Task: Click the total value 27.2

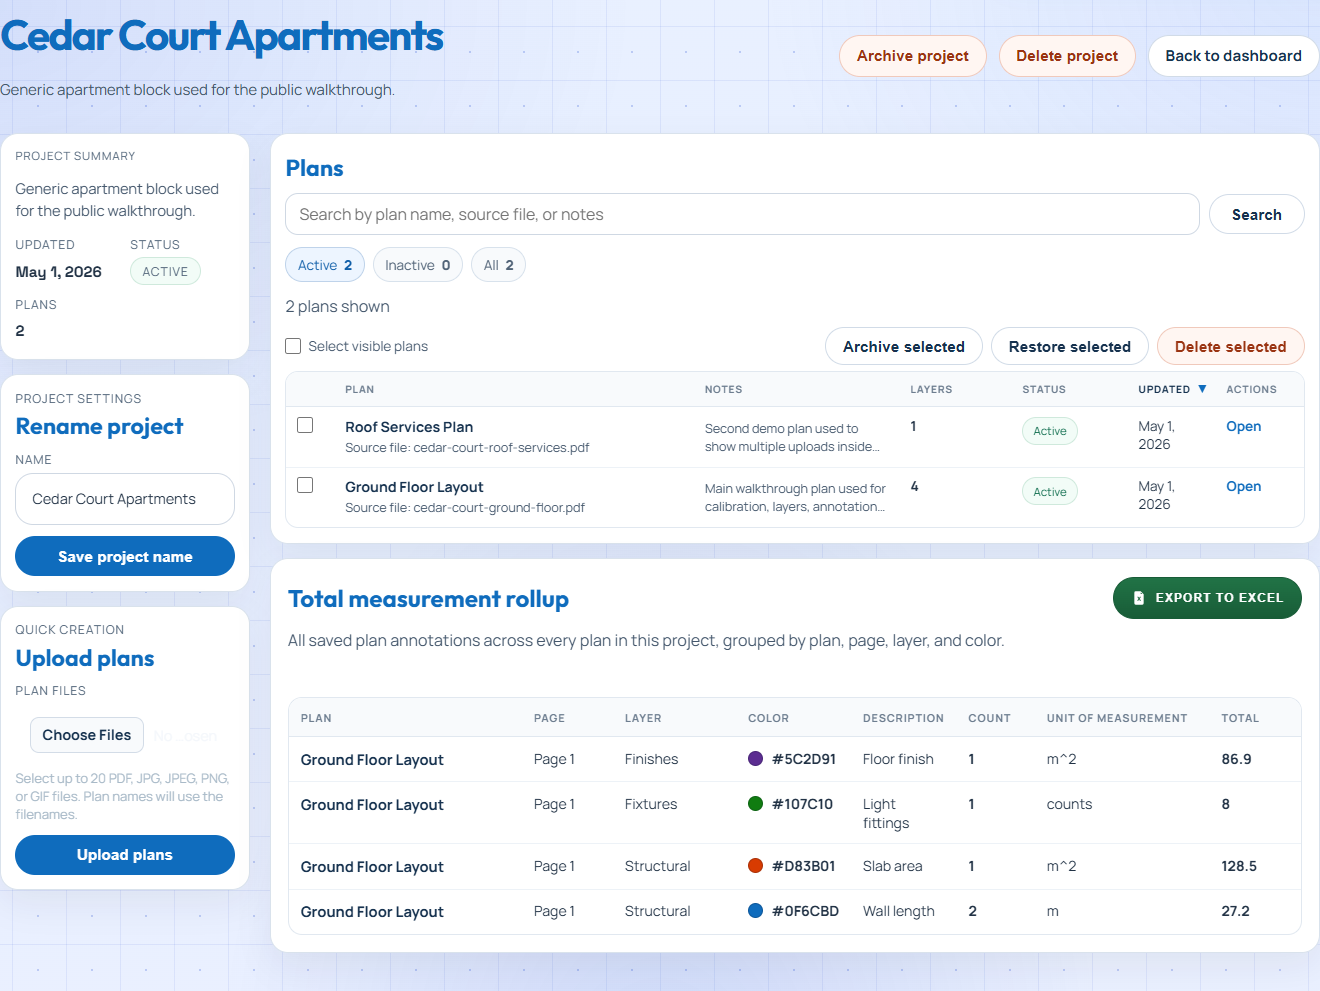Action: click(1235, 911)
